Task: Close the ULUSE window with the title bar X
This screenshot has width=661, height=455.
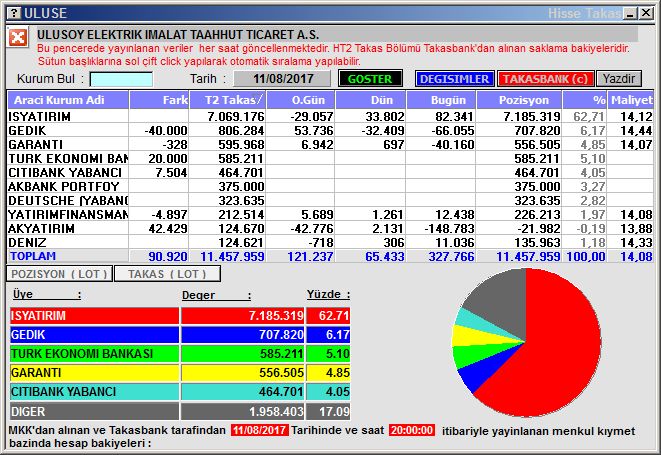Action: pyautogui.click(x=645, y=13)
